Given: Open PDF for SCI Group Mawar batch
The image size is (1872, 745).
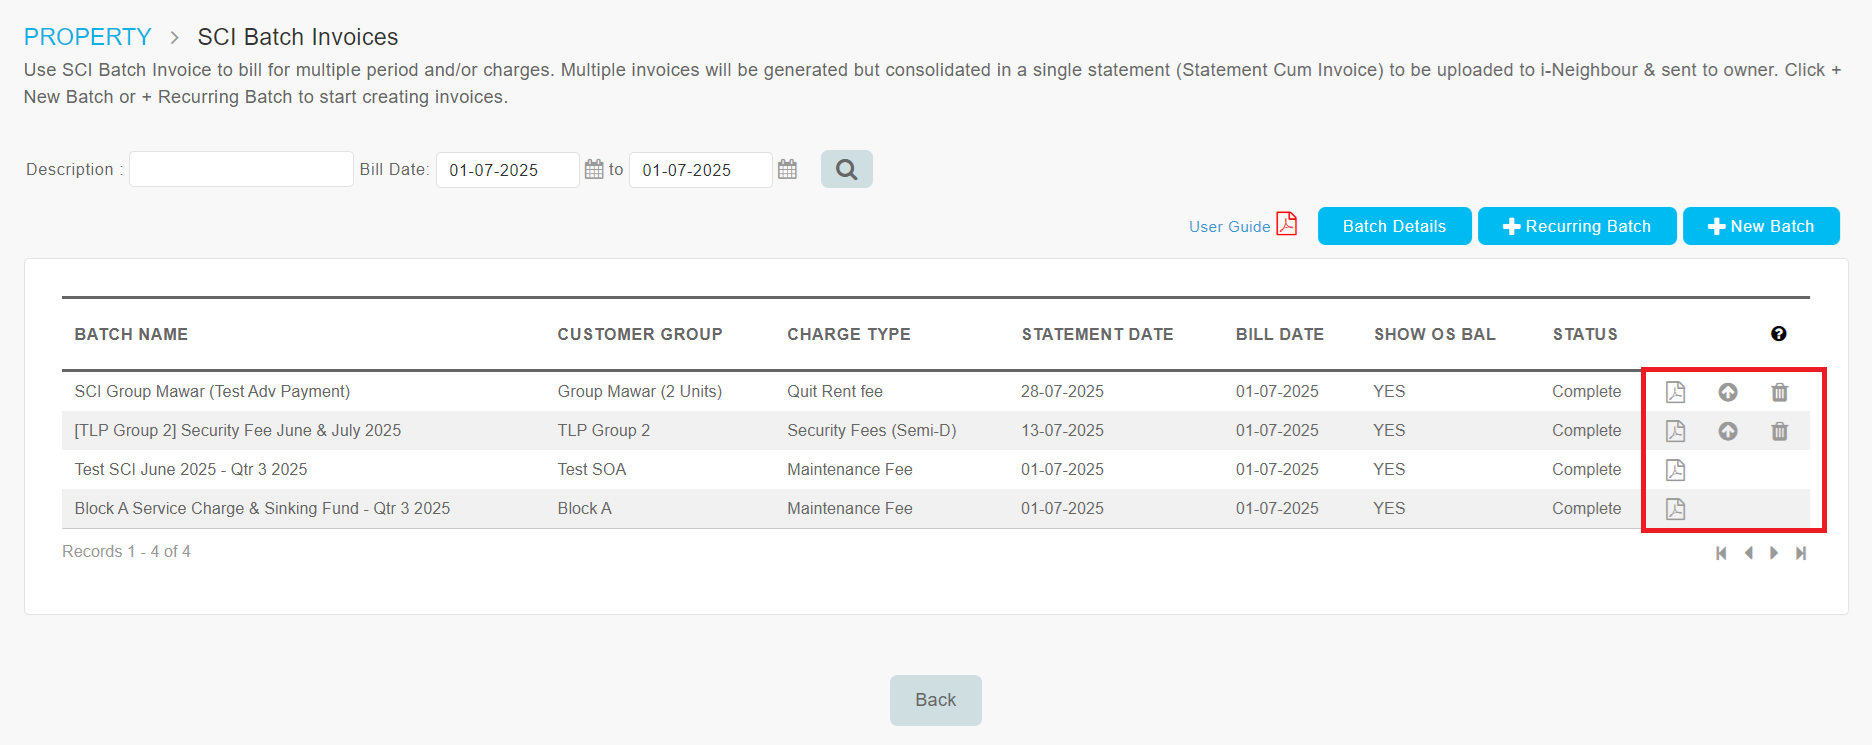Looking at the screenshot, I should 1675,392.
